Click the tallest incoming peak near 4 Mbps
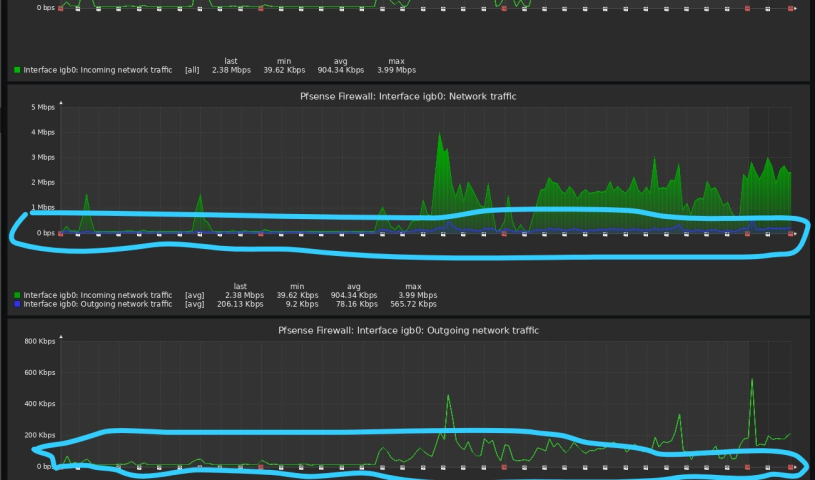The width and height of the screenshot is (815, 480). point(439,135)
